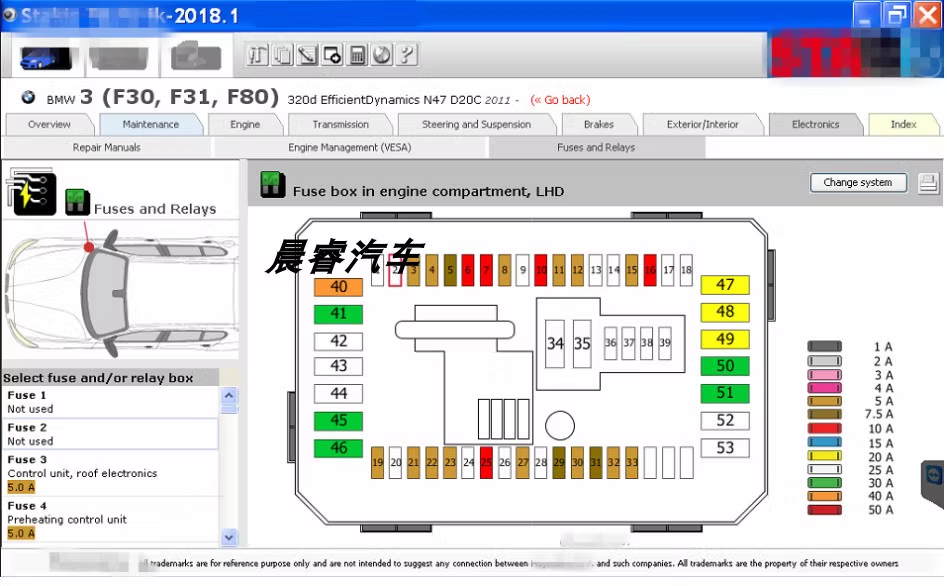Select green fuse 46 in the diagram

point(338,448)
